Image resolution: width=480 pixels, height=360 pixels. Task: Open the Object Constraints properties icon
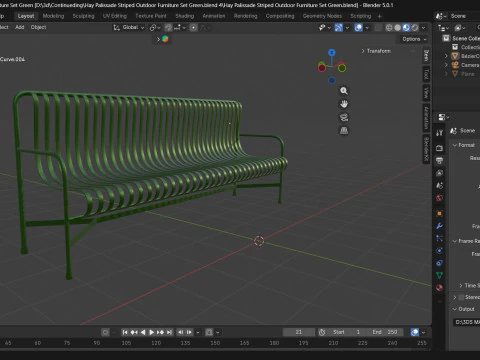click(439, 263)
